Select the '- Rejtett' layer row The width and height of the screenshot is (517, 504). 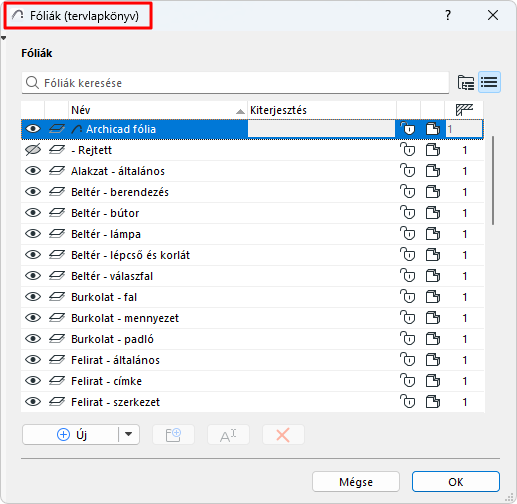[x=252, y=150]
